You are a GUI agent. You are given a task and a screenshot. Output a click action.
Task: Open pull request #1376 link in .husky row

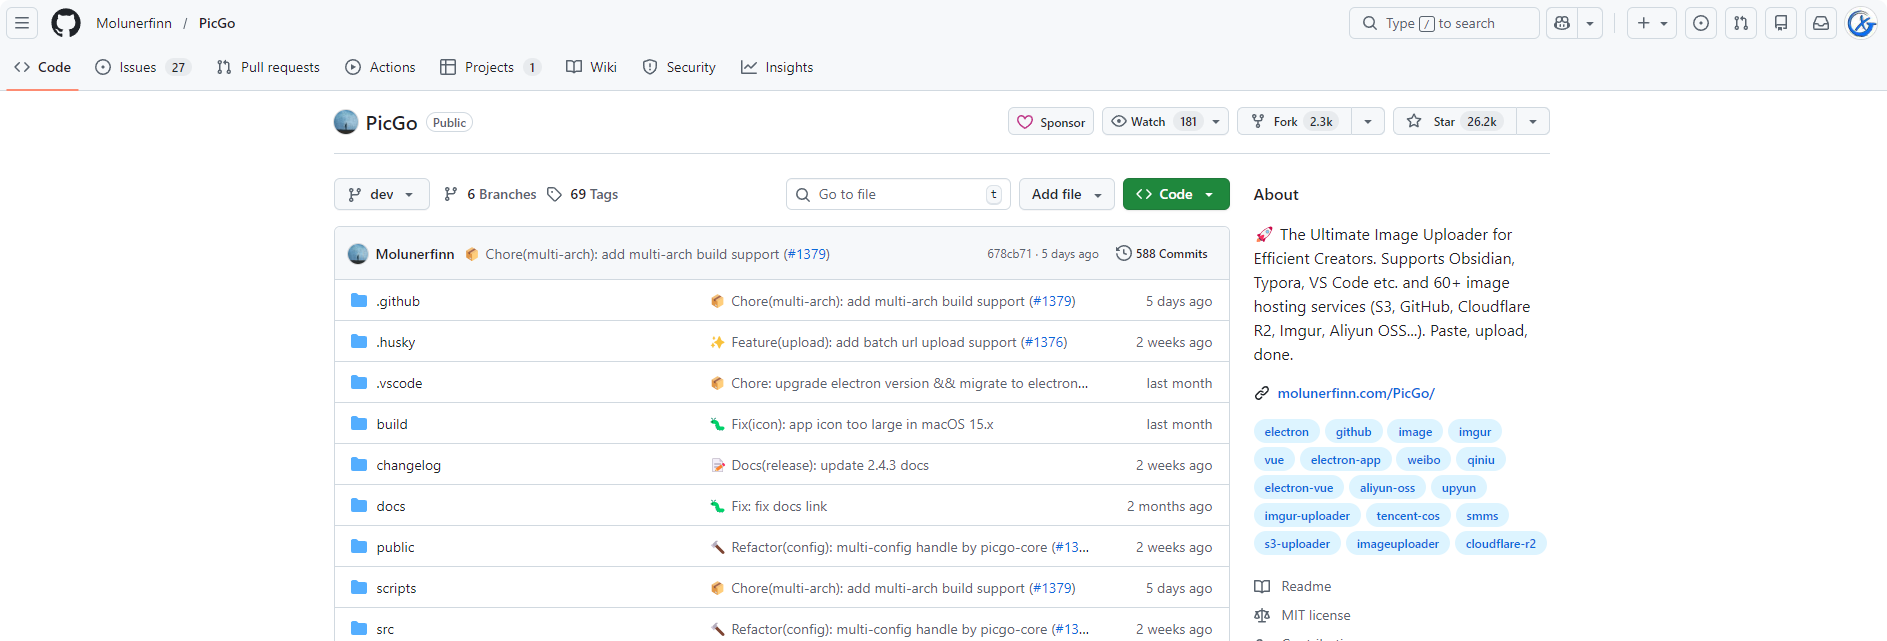pos(1044,342)
